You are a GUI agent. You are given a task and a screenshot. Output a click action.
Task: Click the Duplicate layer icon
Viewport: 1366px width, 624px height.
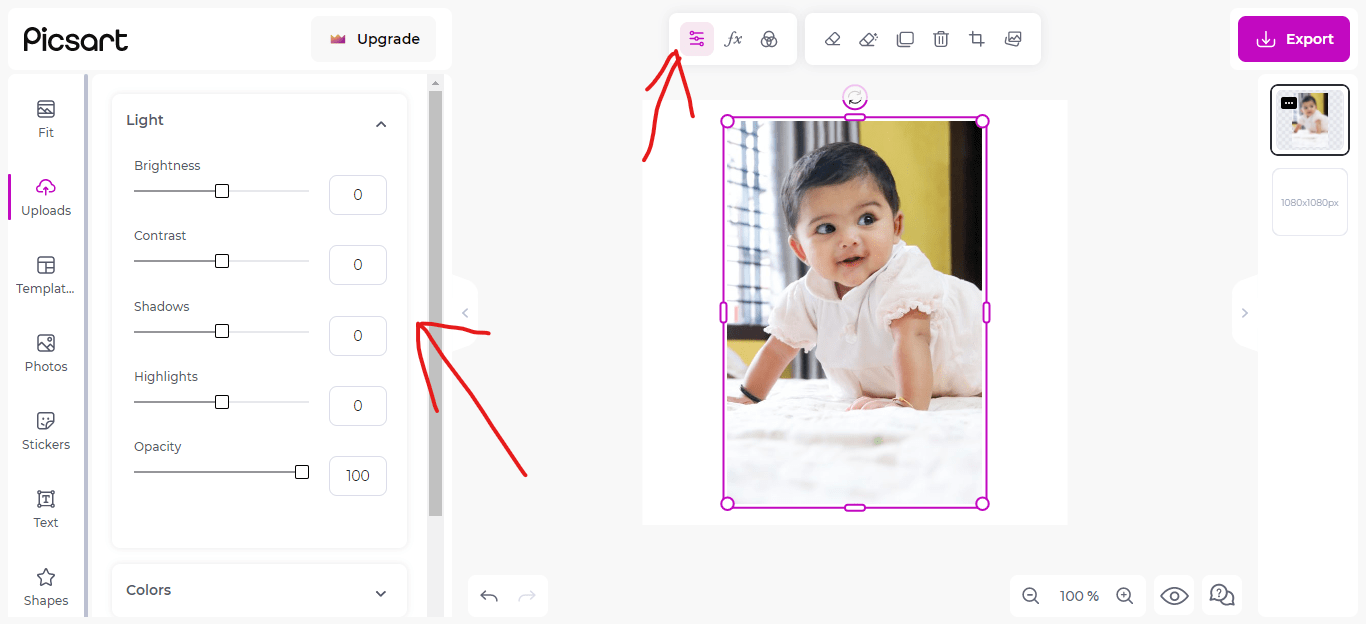pyautogui.click(x=905, y=39)
